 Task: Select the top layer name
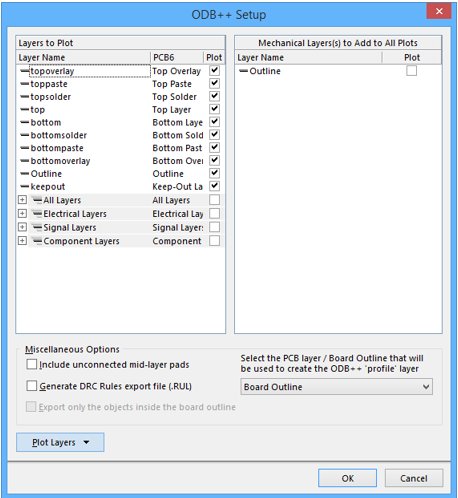click(37, 110)
